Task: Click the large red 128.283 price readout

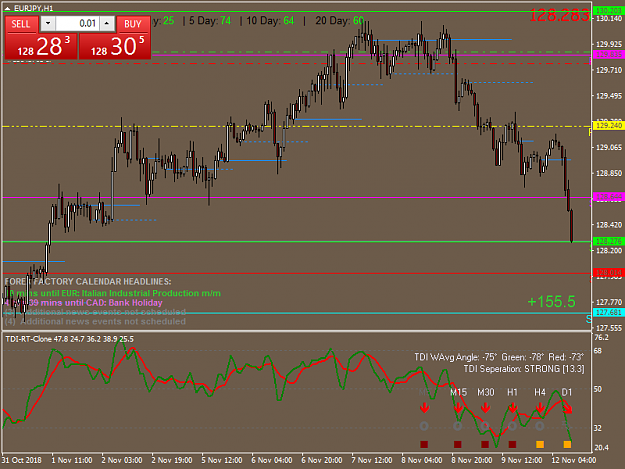Action: click(559, 15)
